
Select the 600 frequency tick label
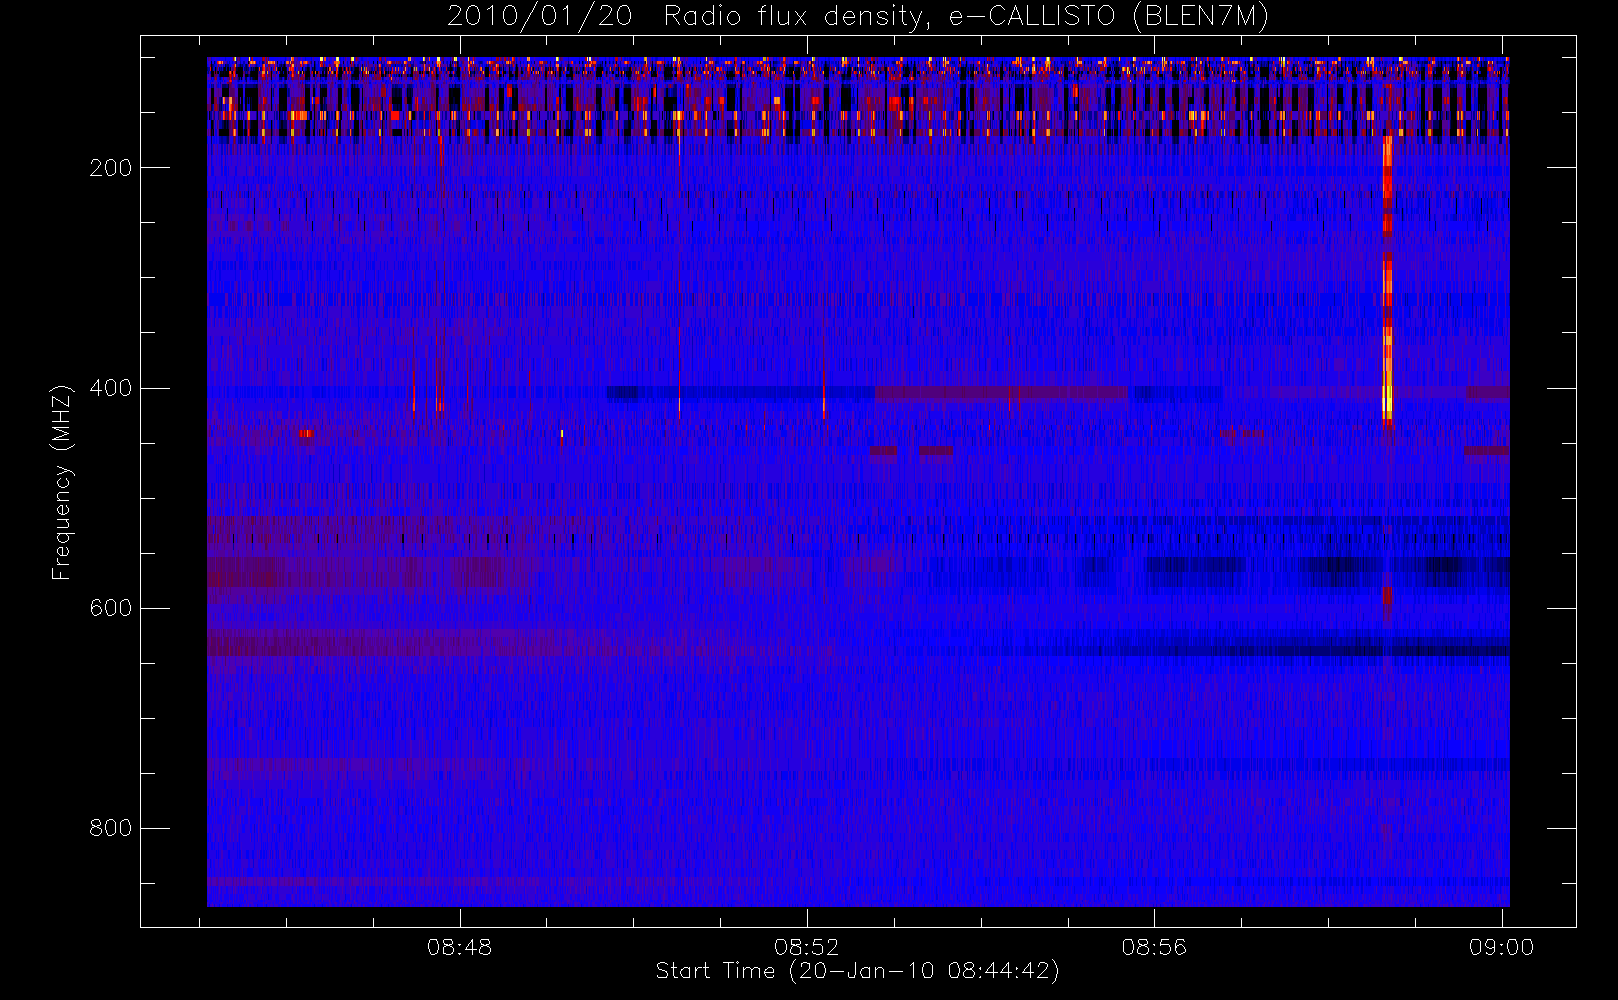click(x=111, y=608)
